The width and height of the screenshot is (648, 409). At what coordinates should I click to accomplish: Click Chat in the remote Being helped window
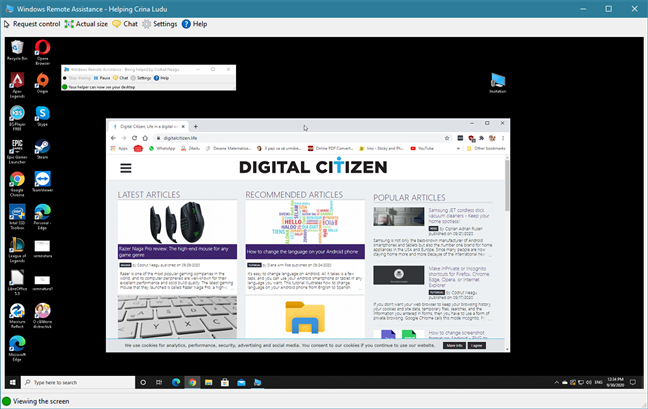point(121,78)
